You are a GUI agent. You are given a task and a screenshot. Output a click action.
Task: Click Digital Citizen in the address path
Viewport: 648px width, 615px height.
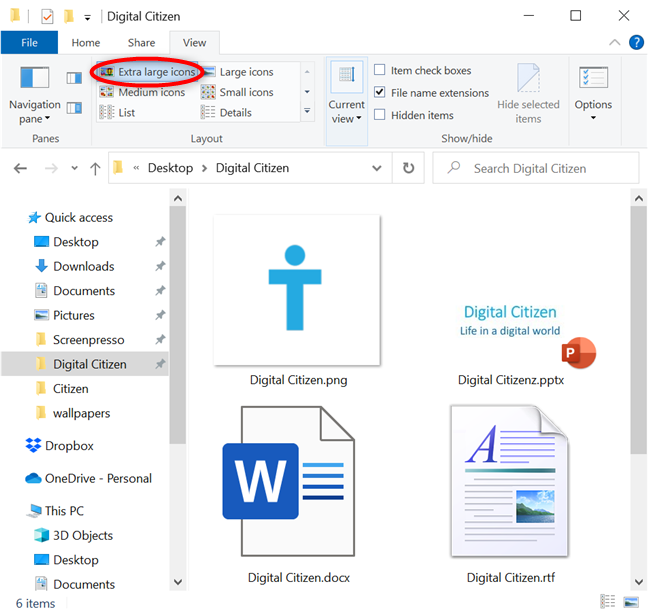coord(252,168)
